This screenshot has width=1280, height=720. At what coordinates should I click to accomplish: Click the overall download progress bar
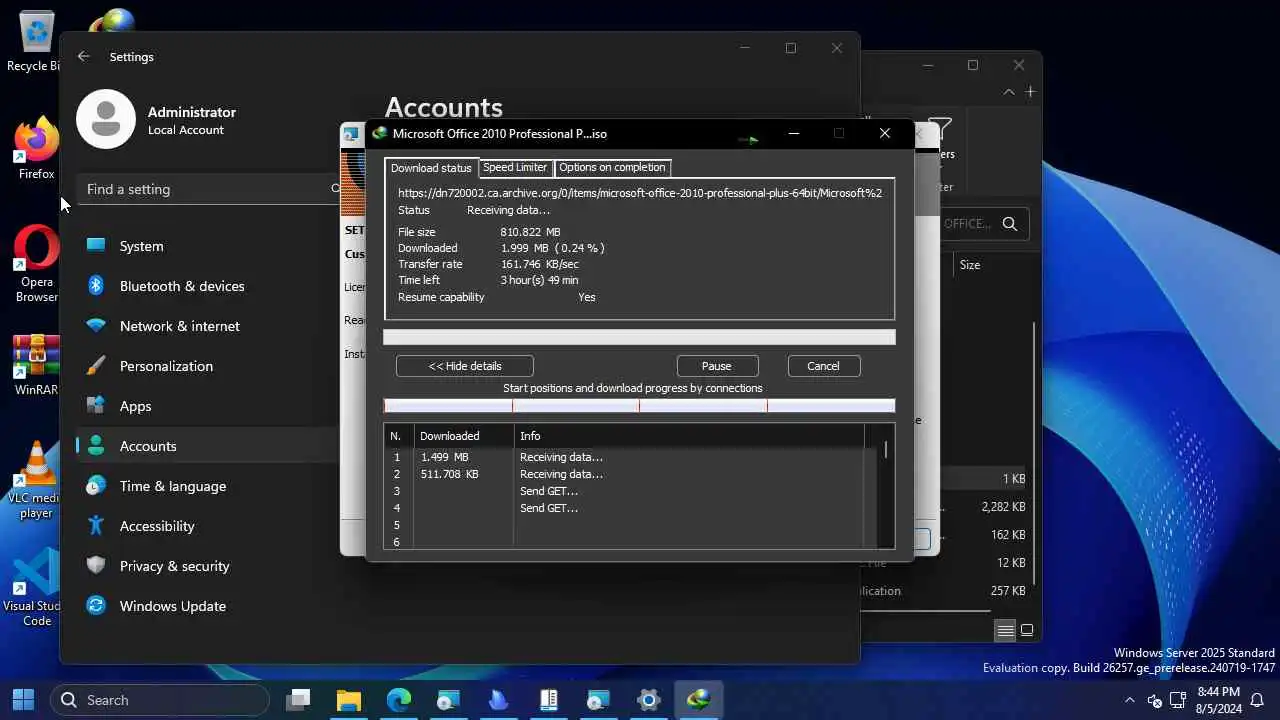point(639,337)
